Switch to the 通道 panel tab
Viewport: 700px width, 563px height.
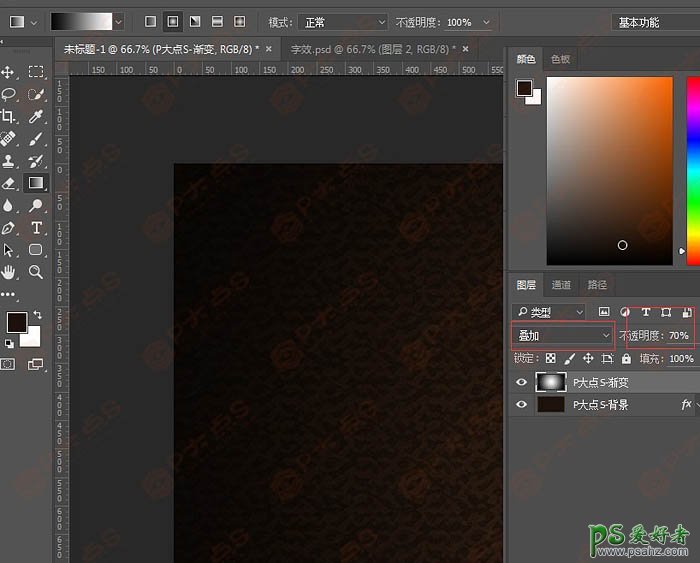click(x=562, y=285)
